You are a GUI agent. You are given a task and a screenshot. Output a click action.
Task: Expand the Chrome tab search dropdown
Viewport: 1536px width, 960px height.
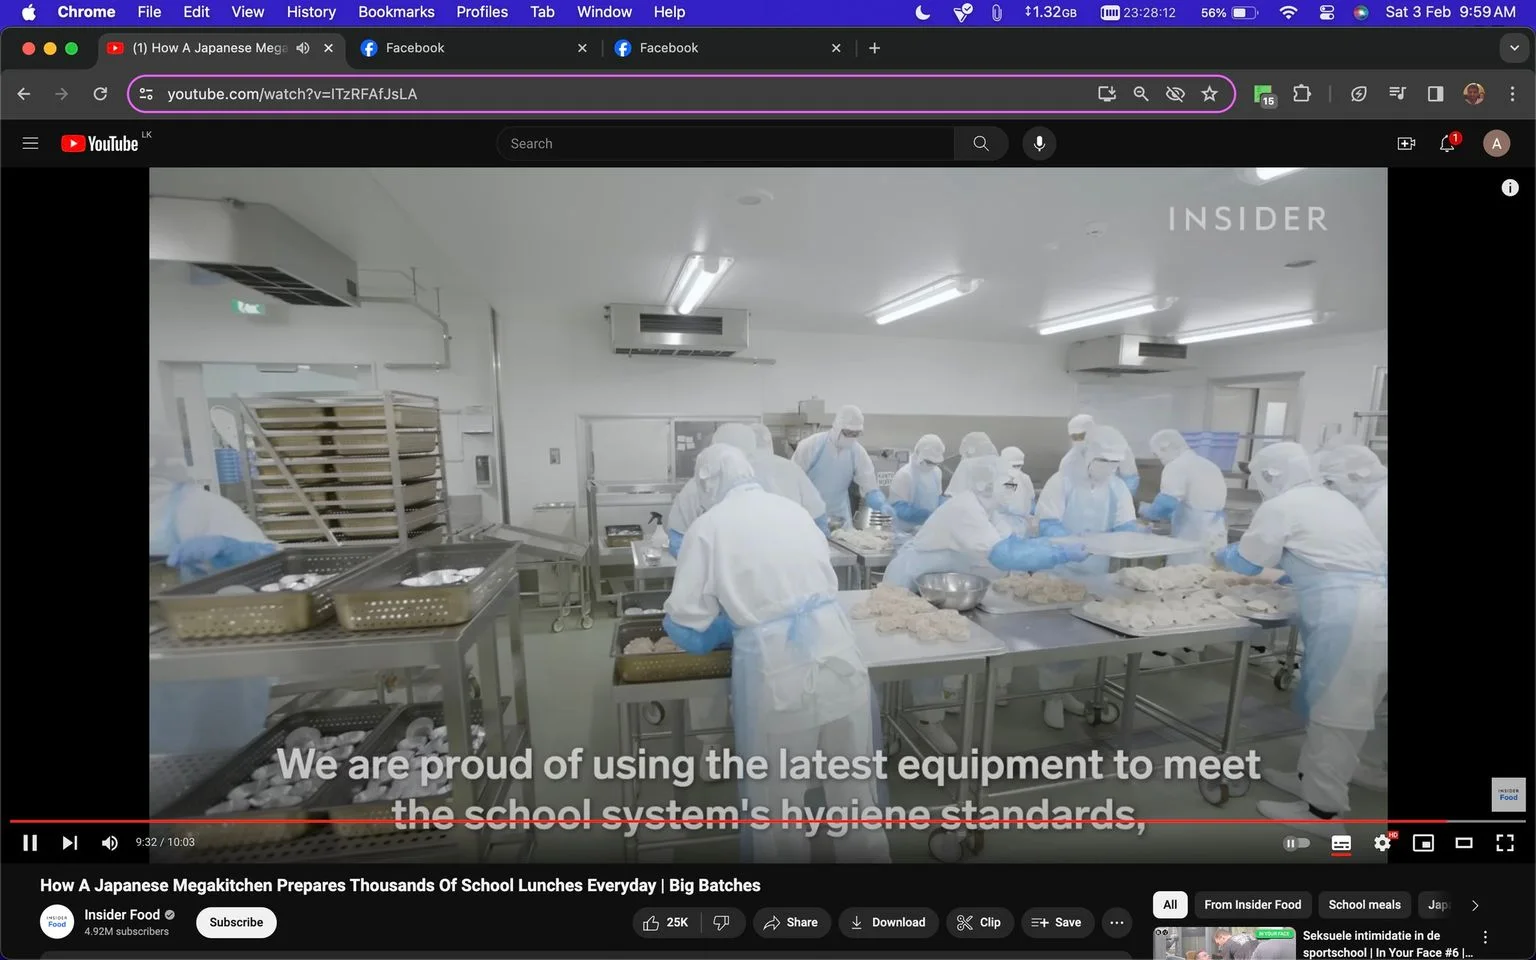click(x=1514, y=48)
